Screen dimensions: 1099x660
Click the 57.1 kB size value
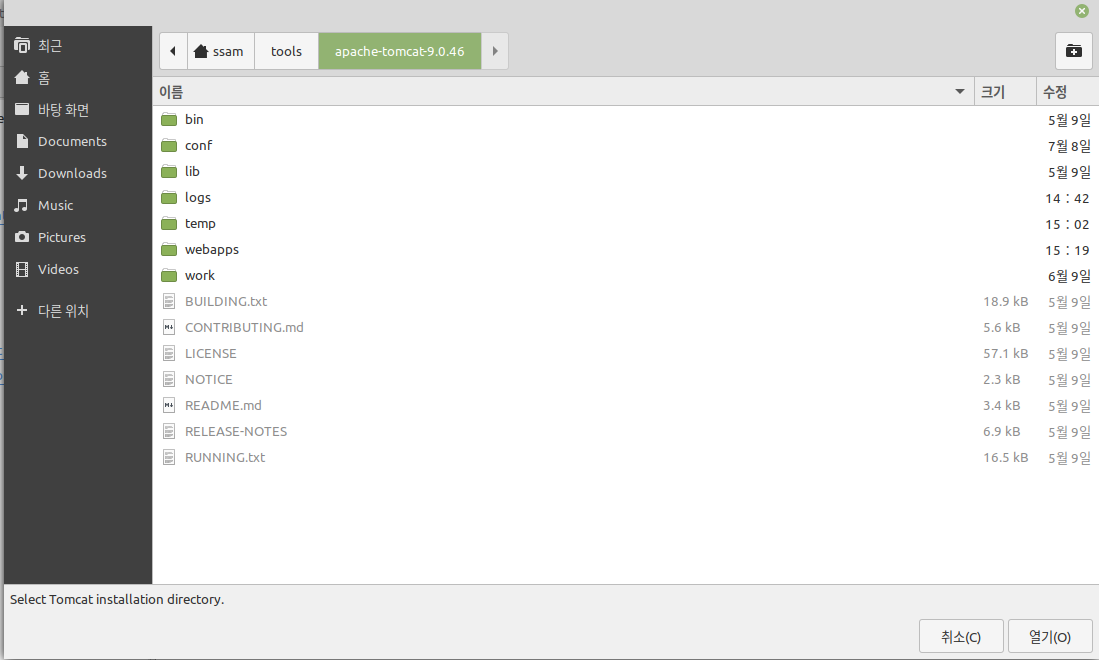(x=1006, y=354)
